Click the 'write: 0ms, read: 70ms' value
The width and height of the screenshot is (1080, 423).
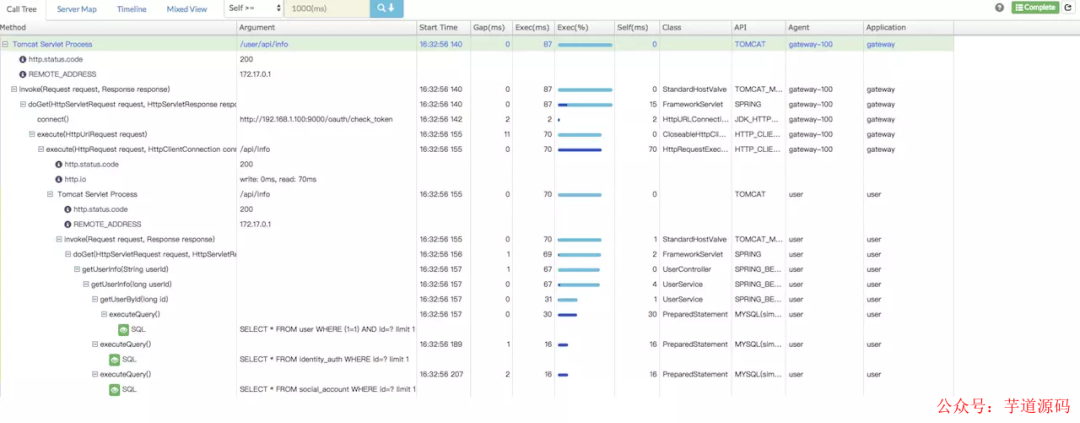click(x=278, y=179)
